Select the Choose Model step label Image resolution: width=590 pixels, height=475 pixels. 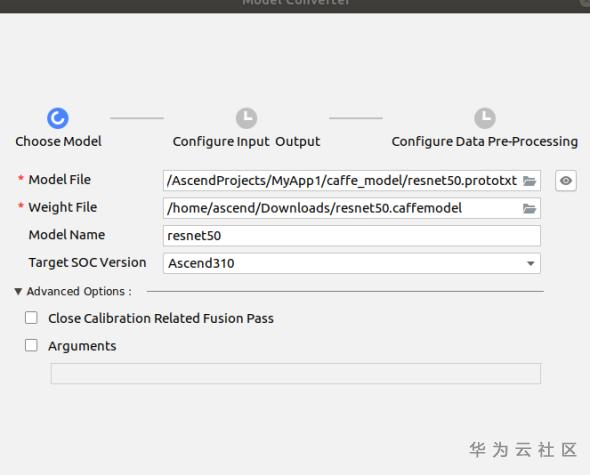(58, 142)
